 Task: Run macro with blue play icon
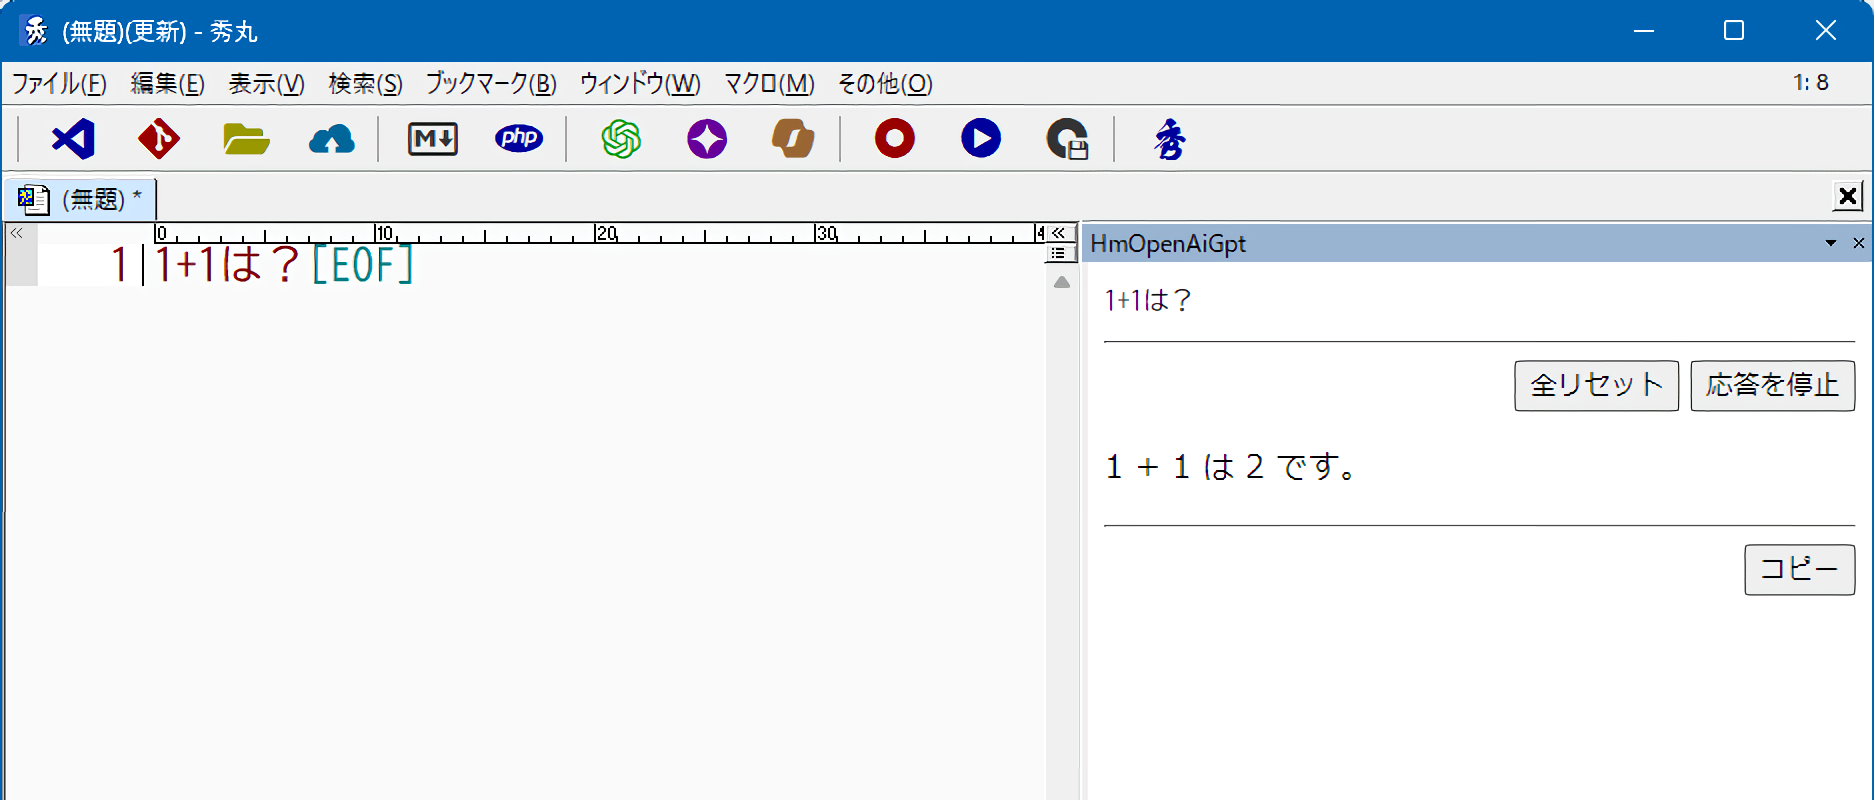(x=981, y=139)
